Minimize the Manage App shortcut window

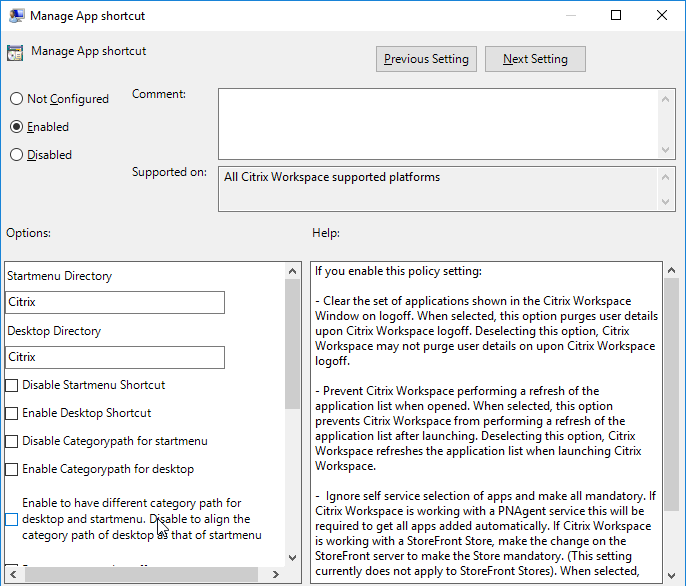[570, 15]
